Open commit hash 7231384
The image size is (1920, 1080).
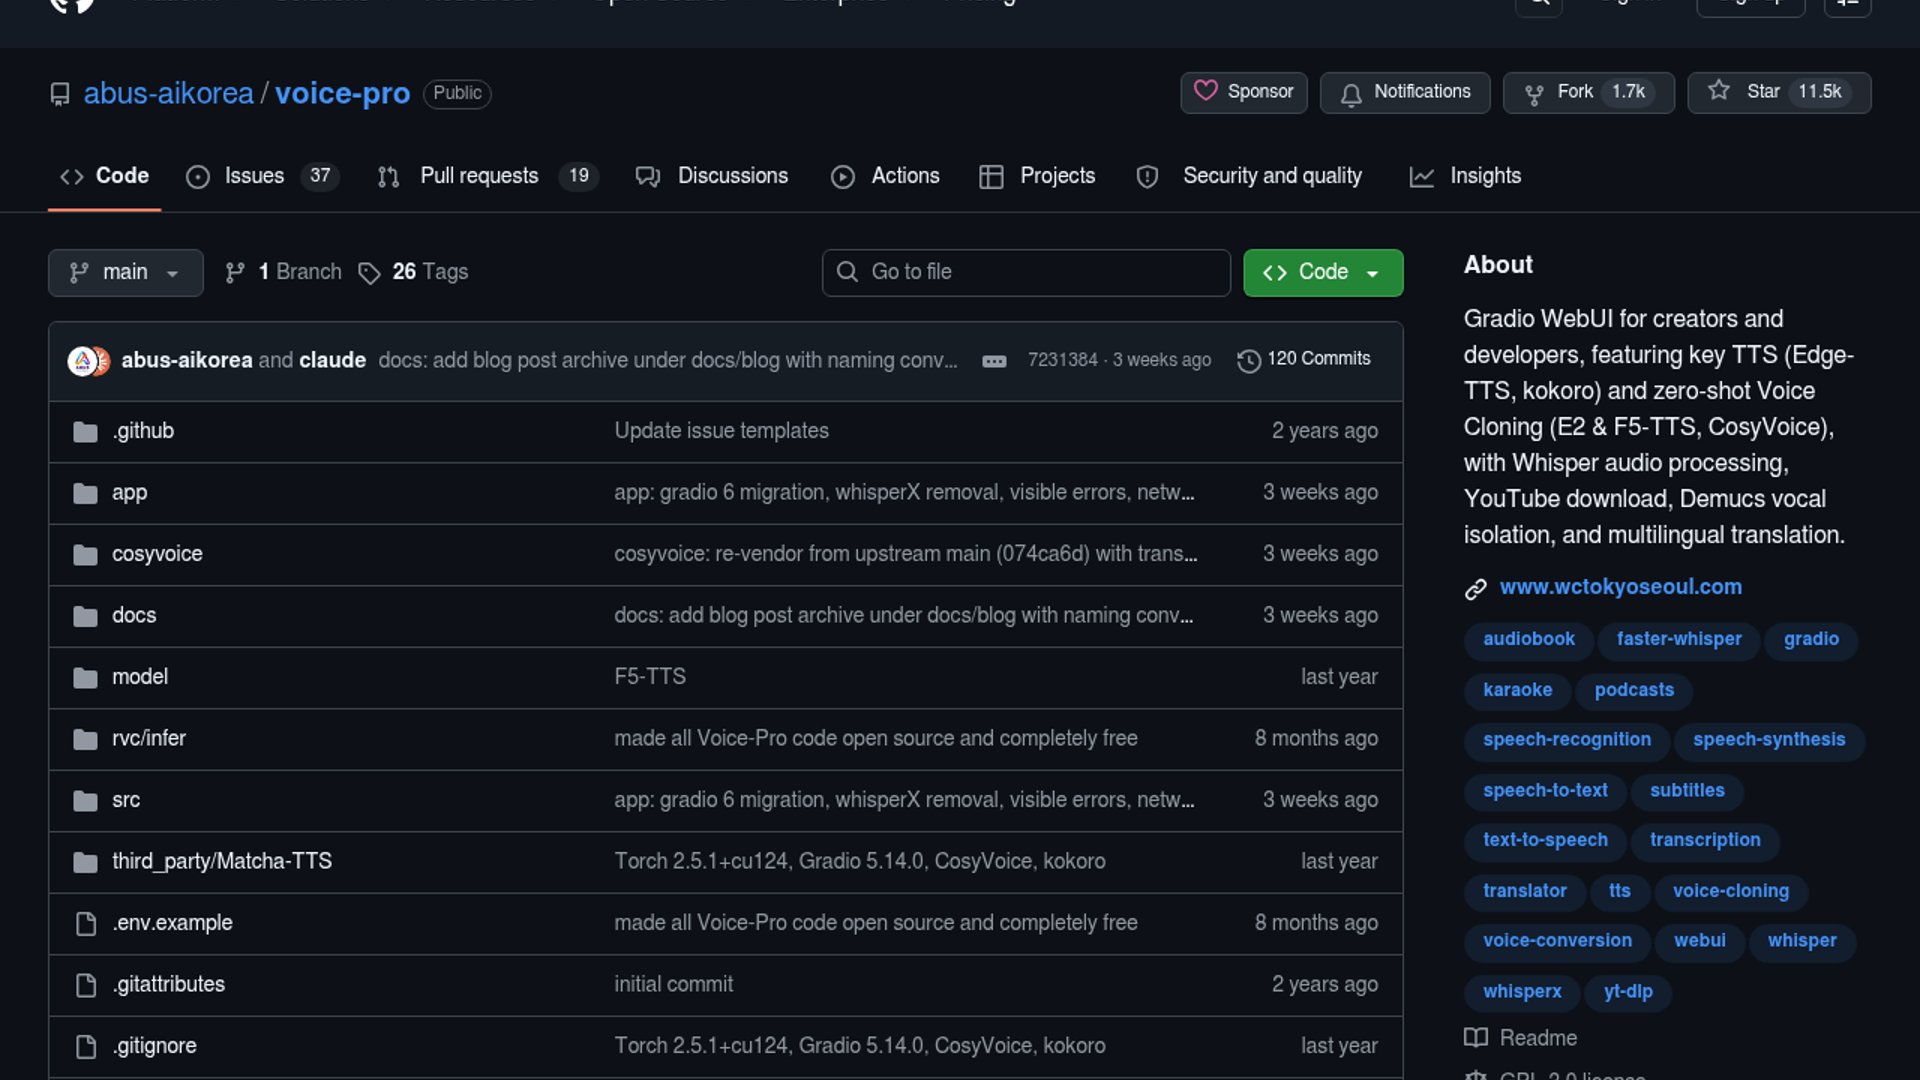tap(1062, 360)
